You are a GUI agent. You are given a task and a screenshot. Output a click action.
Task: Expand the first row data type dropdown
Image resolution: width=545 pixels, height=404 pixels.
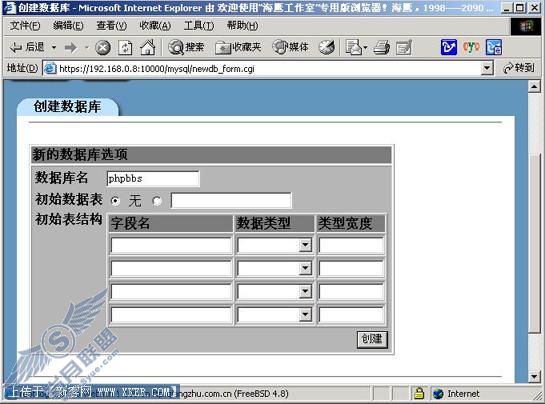[305, 245]
